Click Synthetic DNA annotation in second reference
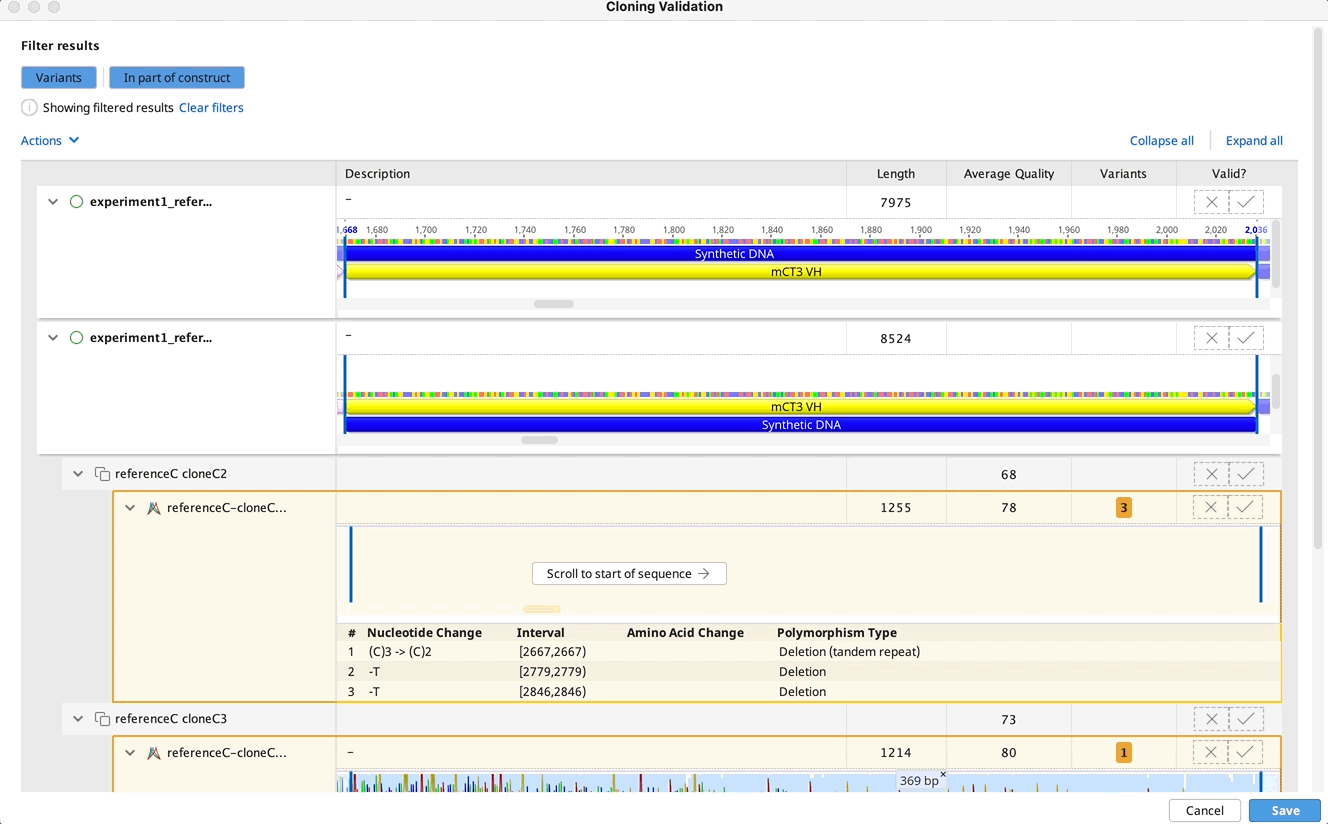Viewport: 1328px width, 824px height. (800, 425)
